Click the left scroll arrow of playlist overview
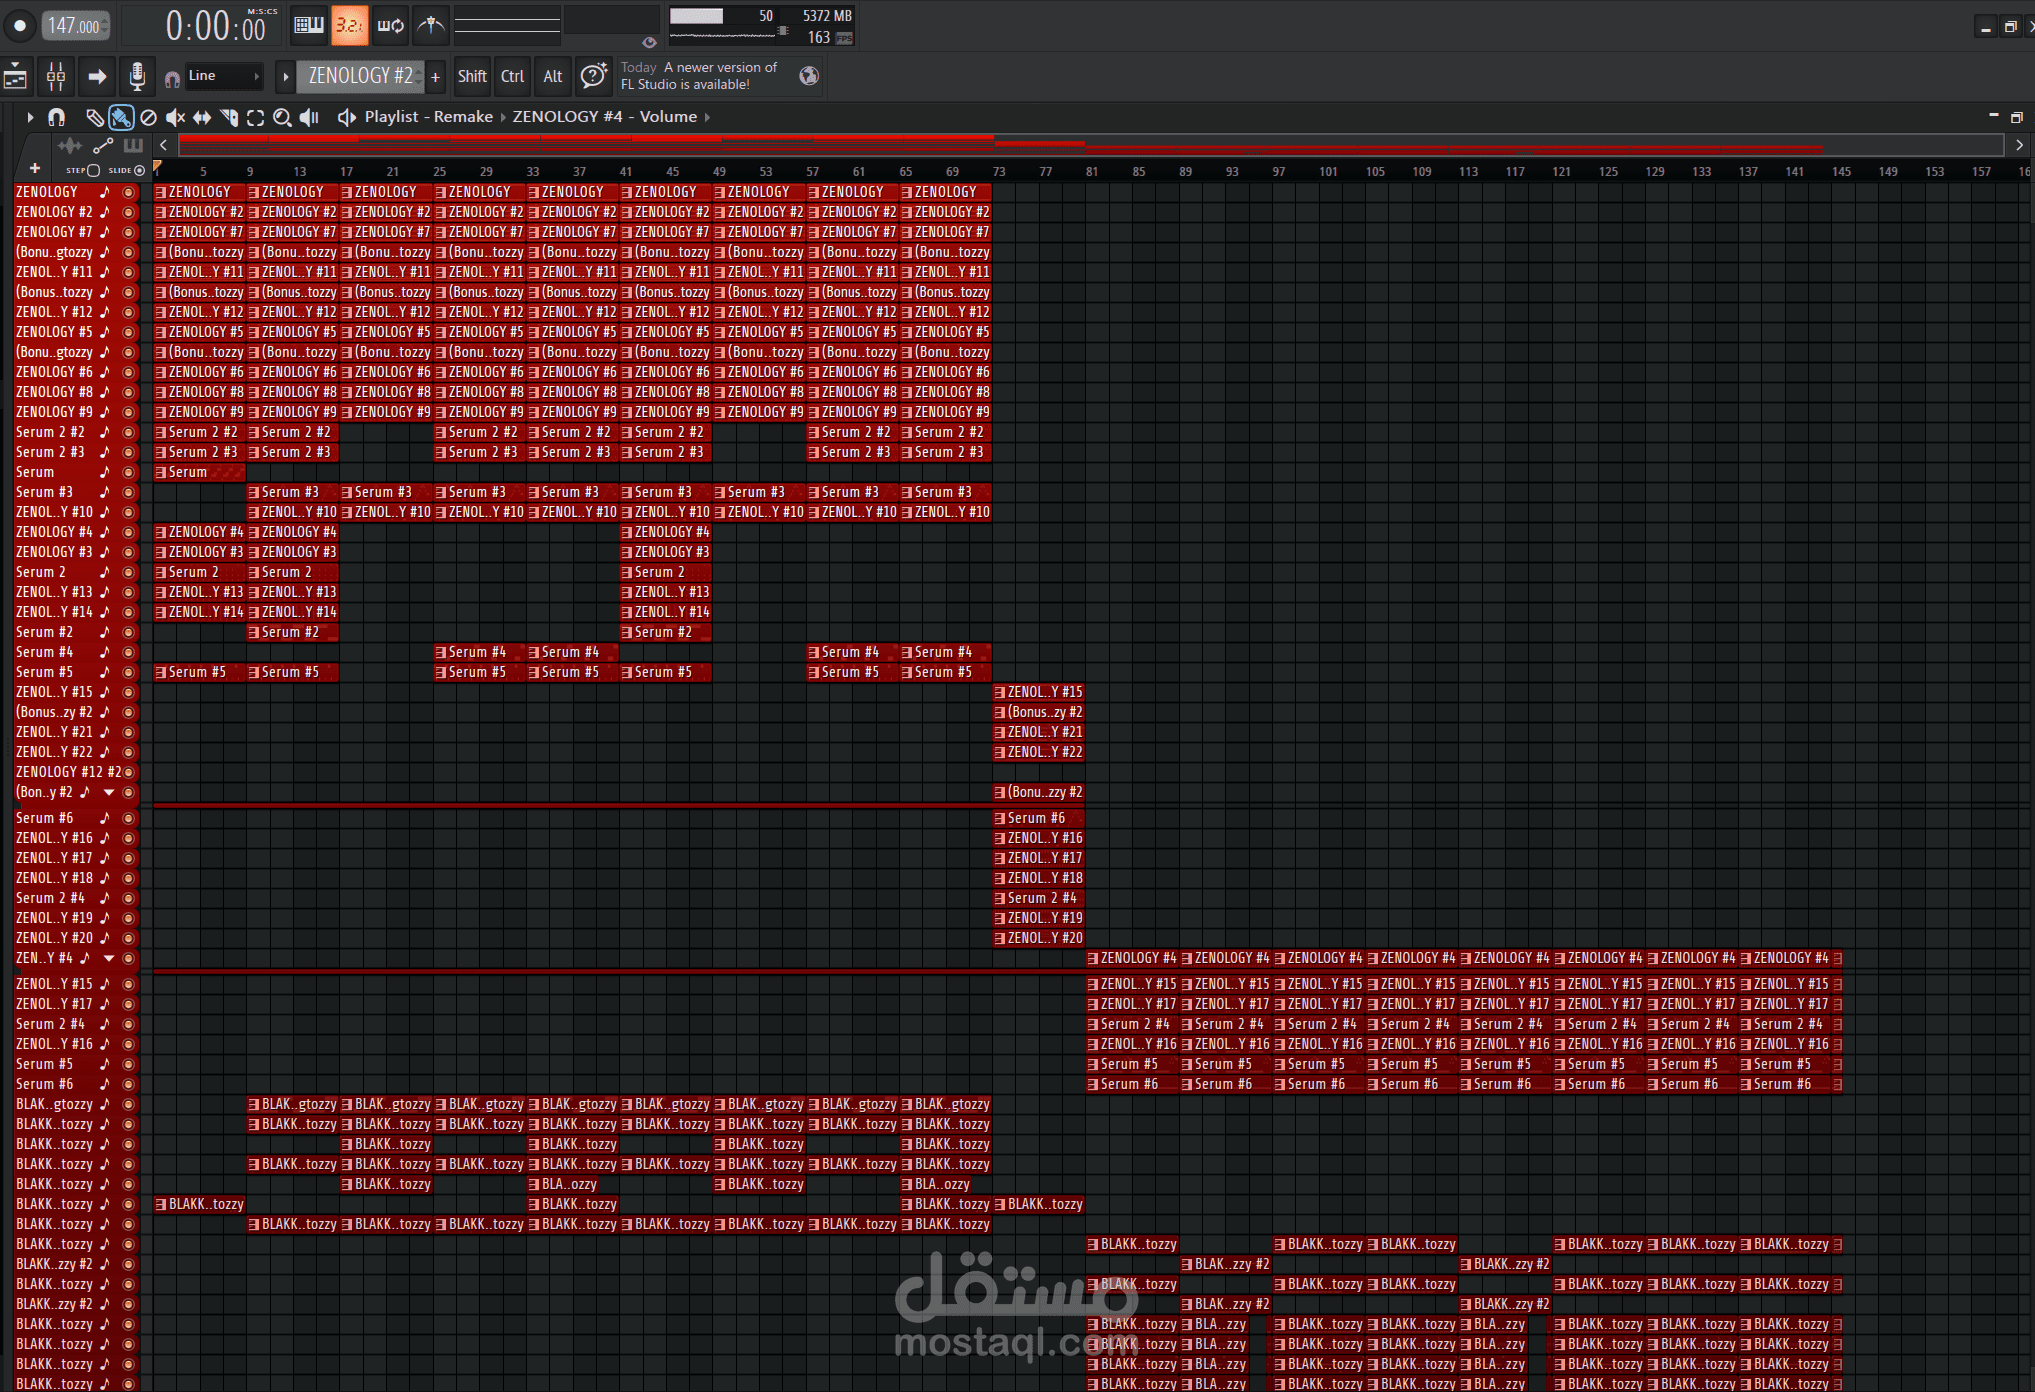 164,146
